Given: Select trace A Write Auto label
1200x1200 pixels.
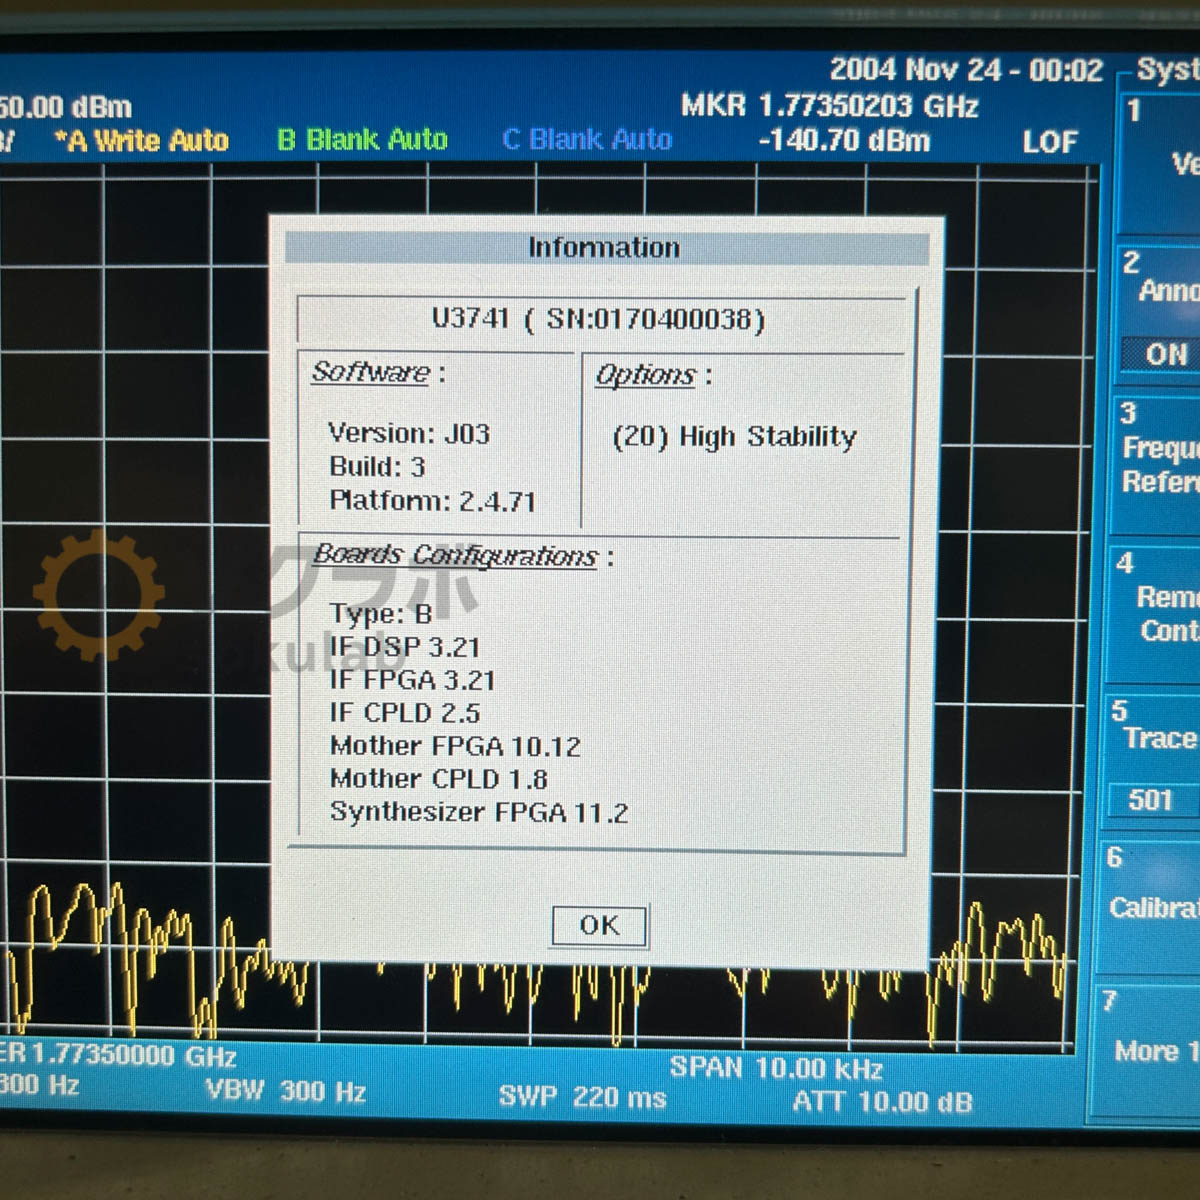Looking at the screenshot, I should click(x=142, y=141).
